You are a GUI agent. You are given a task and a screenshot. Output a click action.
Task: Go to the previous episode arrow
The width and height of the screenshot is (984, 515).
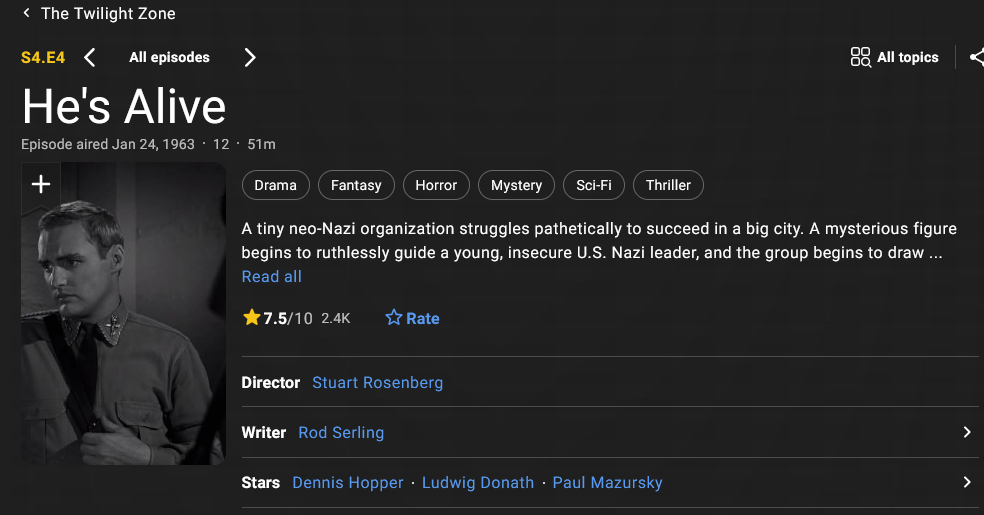pyautogui.click(x=90, y=58)
